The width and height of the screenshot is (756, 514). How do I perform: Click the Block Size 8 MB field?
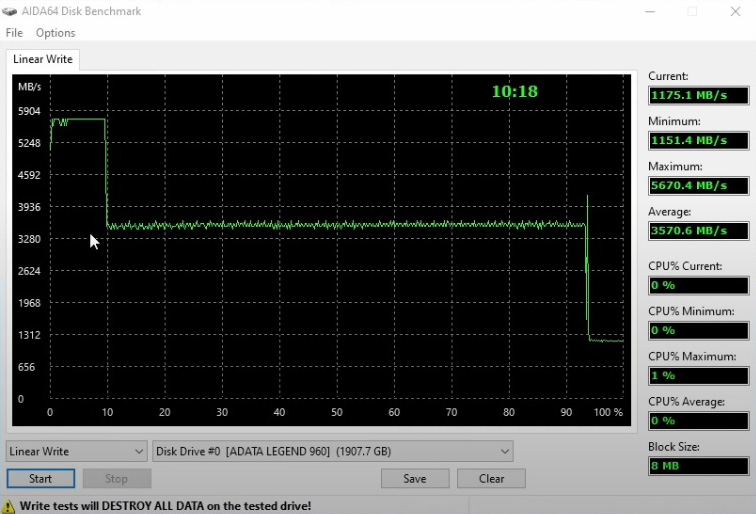tap(698, 466)
